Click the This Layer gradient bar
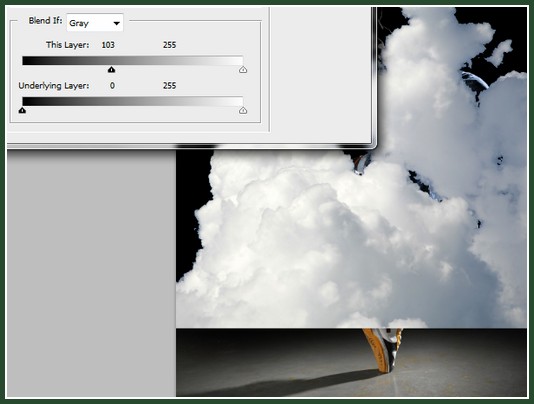Viewport: 534px width, 404px height. coord(132,61)
